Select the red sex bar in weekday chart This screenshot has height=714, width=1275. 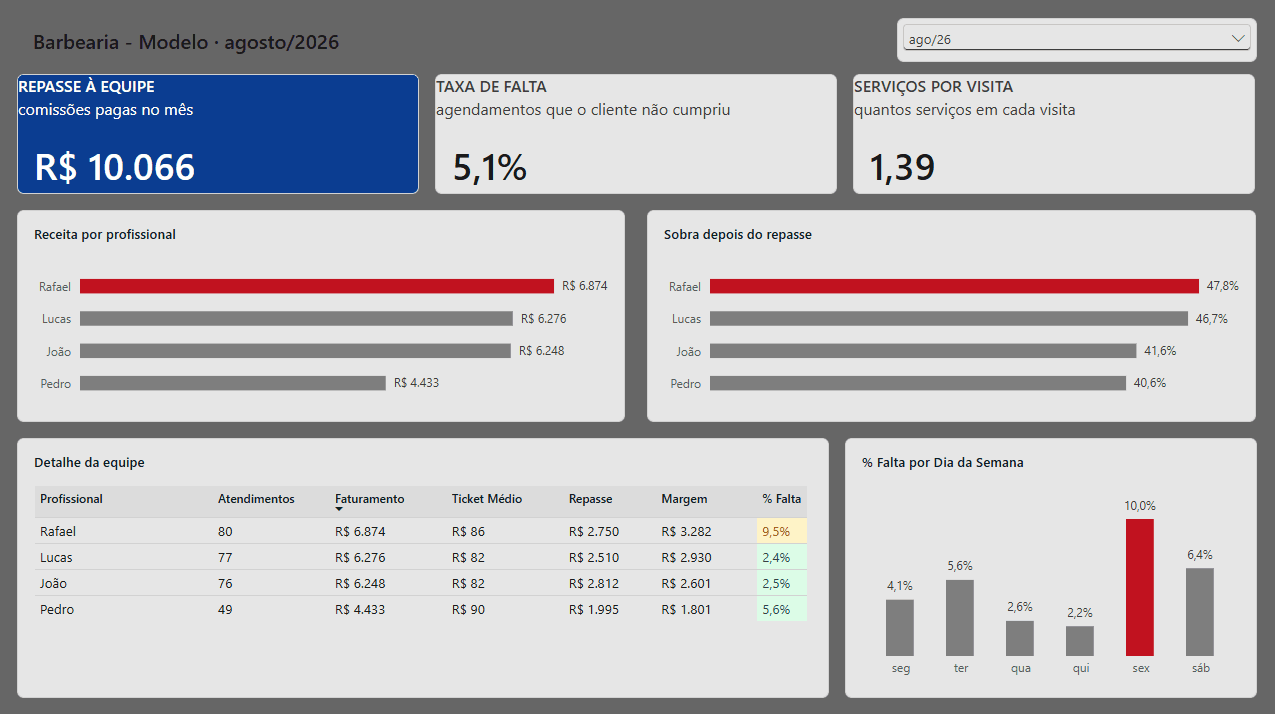[1140, 587]
